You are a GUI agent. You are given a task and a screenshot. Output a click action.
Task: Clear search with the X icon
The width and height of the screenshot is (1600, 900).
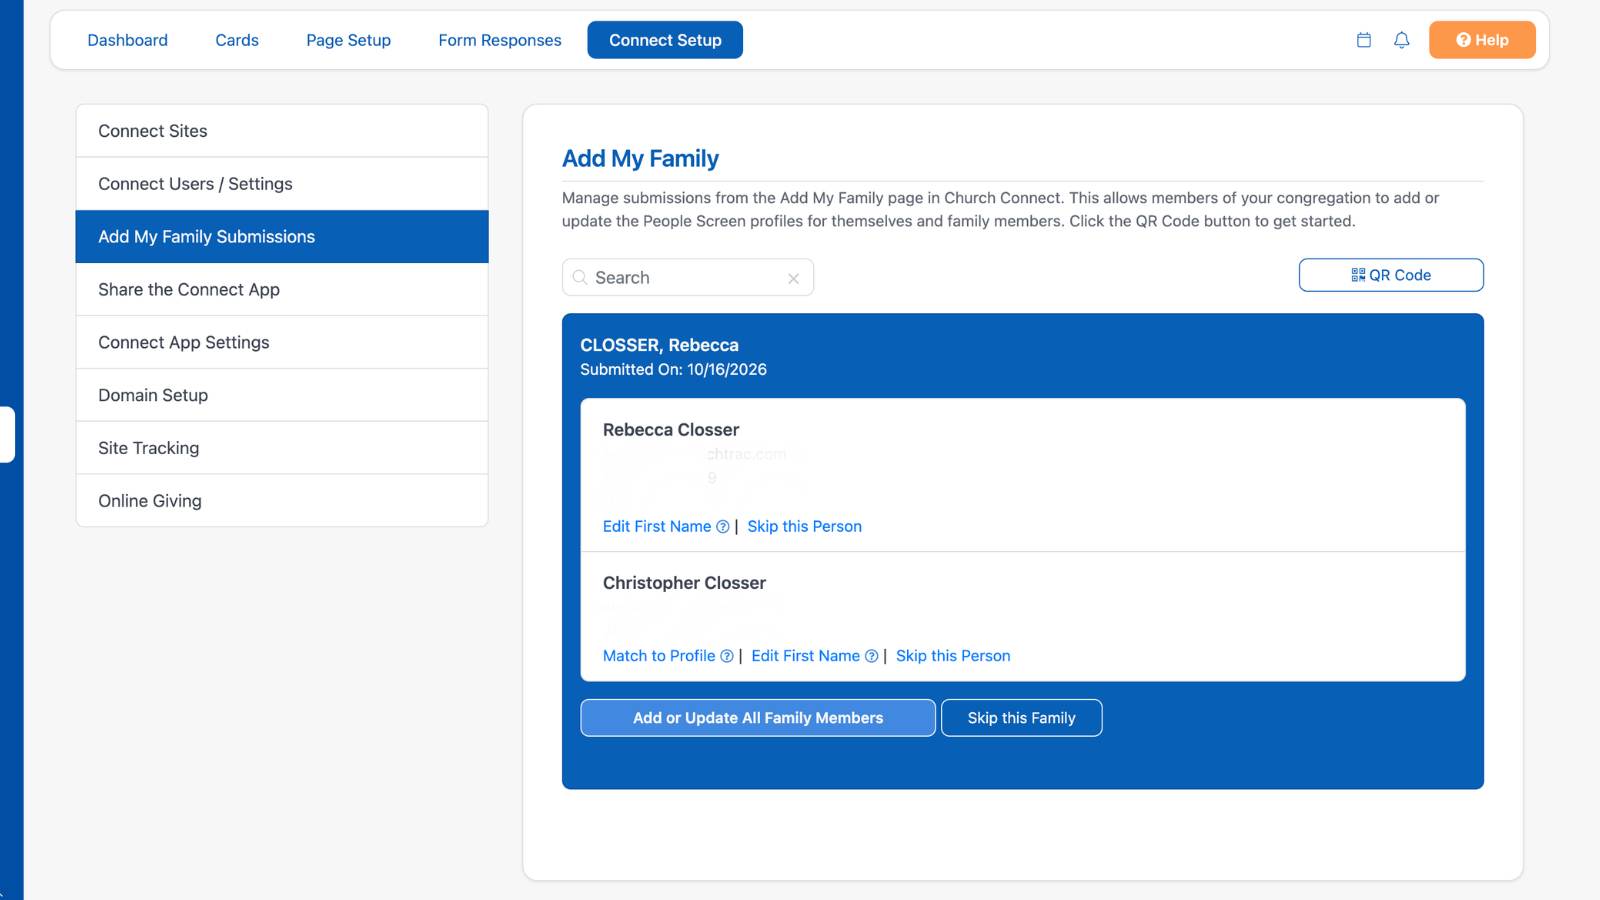click(x=793, y=278)
